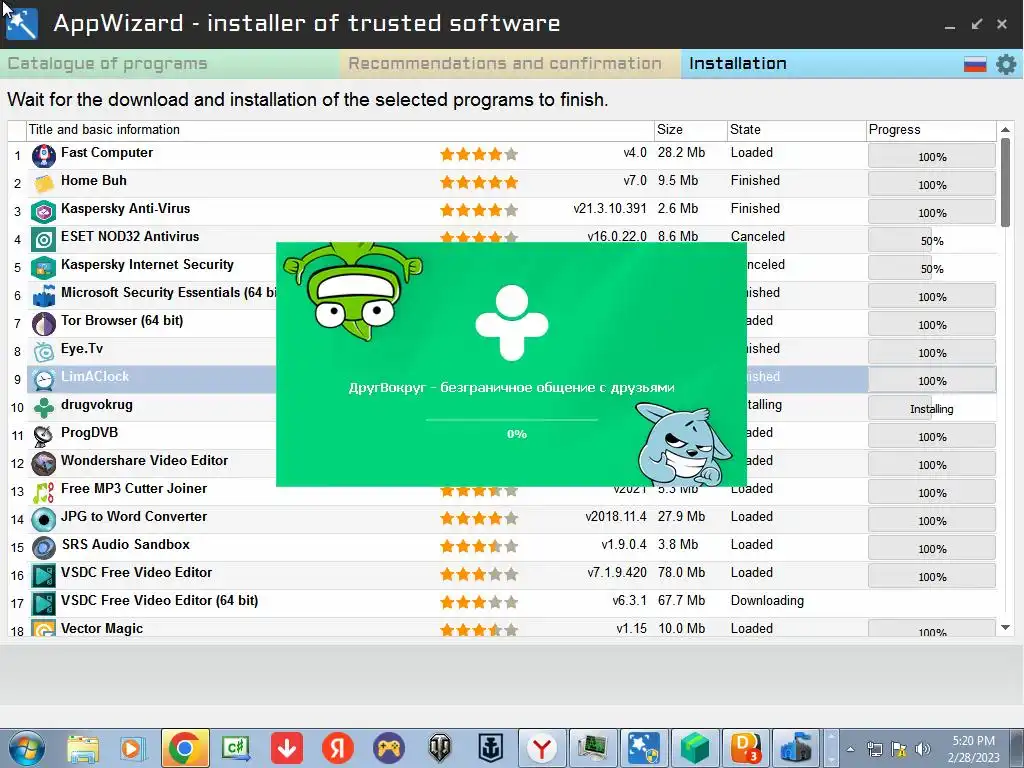Click the Fast Computer 100% progress bar
This screenshot has height=768, width=1024.
[x=932, y=157]
